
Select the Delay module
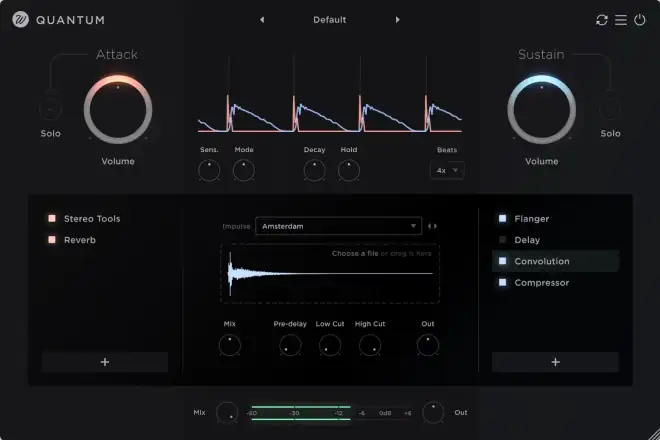click(x=527, y=240)
